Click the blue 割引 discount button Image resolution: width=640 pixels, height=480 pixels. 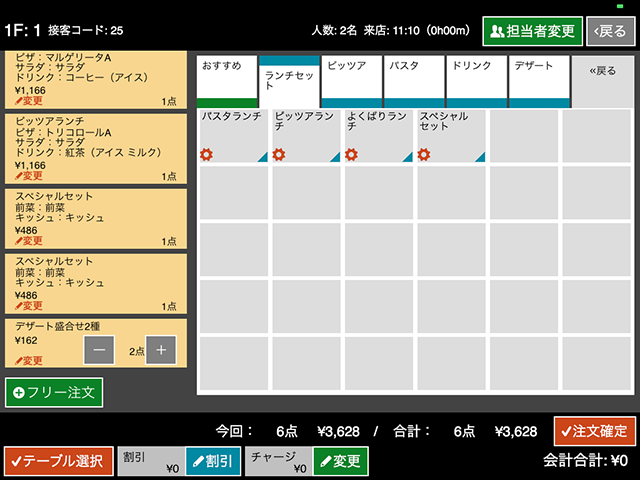point(212,461)
